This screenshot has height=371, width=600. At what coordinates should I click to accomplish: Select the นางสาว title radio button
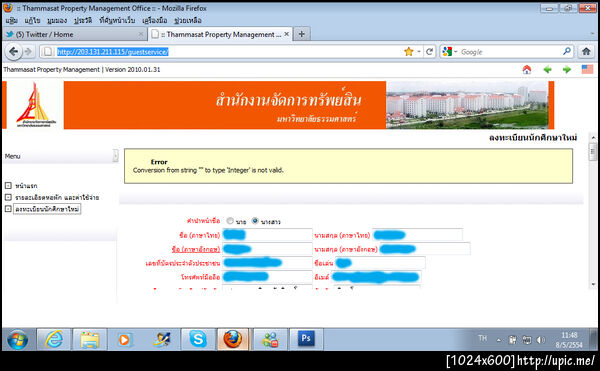pyautogui.click(x=255, y=221)
